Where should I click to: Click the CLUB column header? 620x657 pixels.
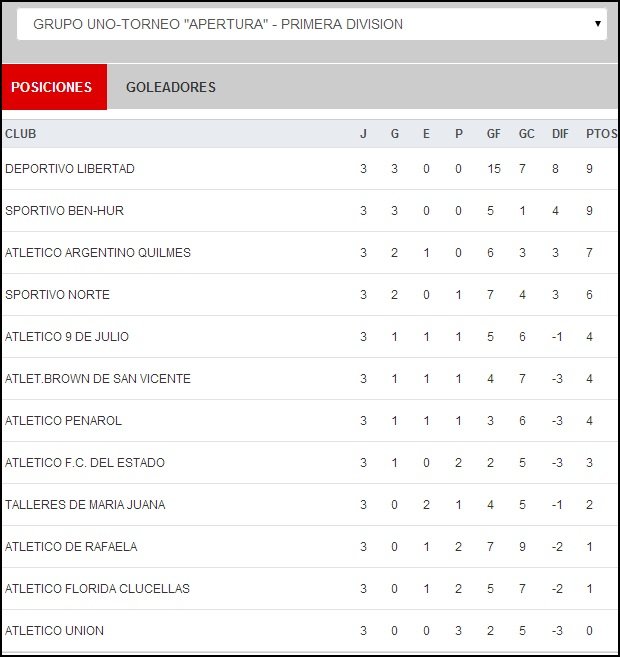coord(21,134)
